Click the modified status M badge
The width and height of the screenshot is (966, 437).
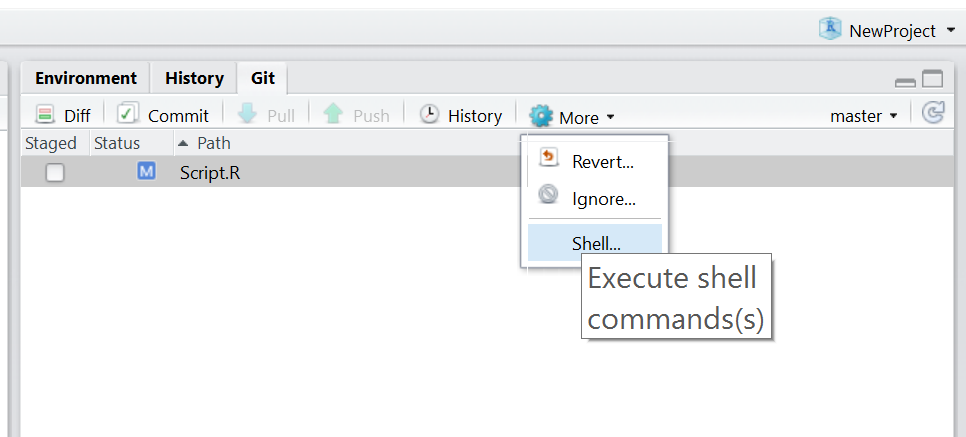146,171
